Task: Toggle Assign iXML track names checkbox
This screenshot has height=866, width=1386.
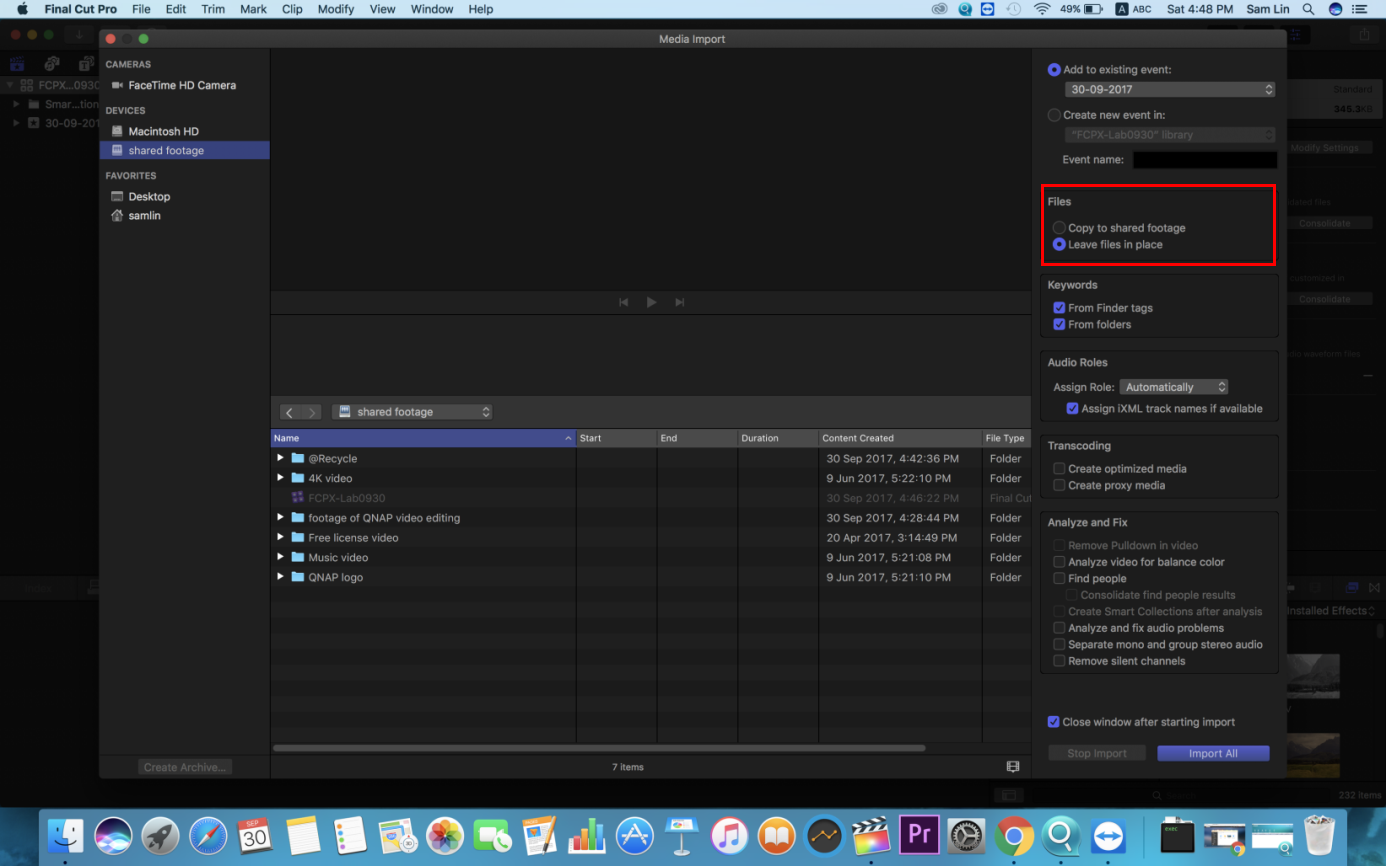Action: (1072, 408)
